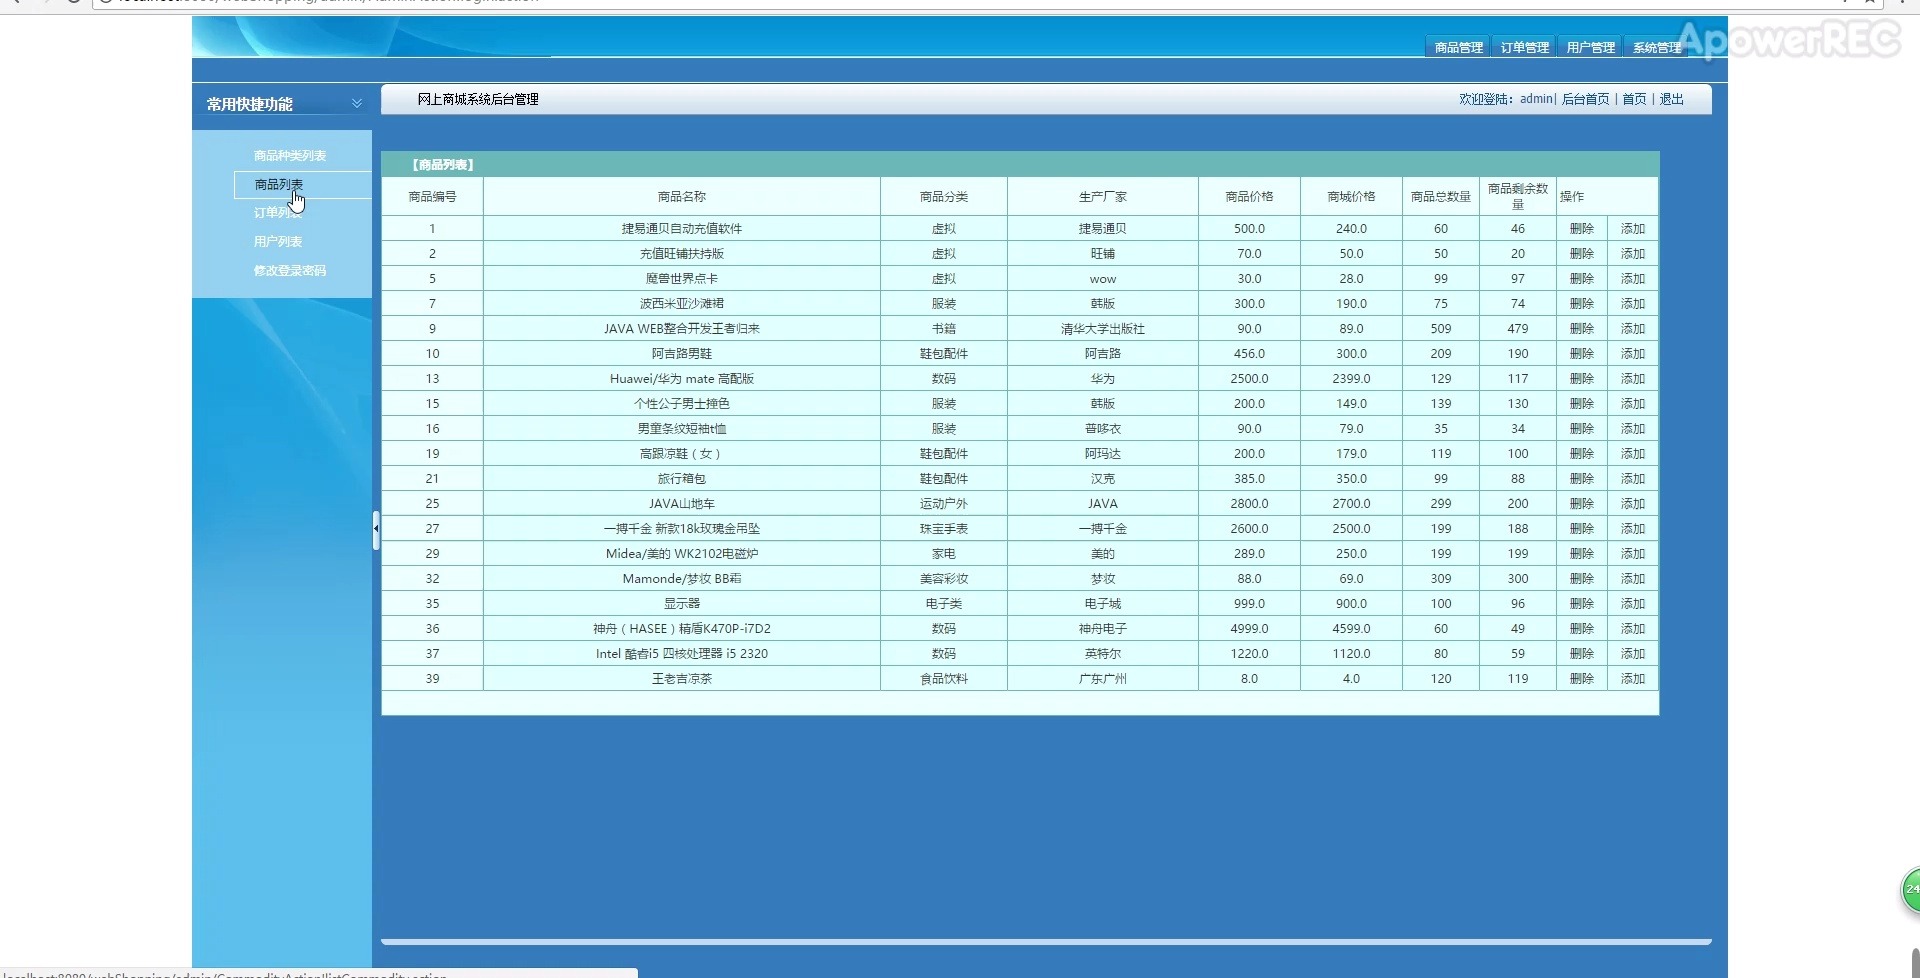Click the admin username in header
The width and height of the screenshot is (1920, 978).
[x=1536, y=99]
